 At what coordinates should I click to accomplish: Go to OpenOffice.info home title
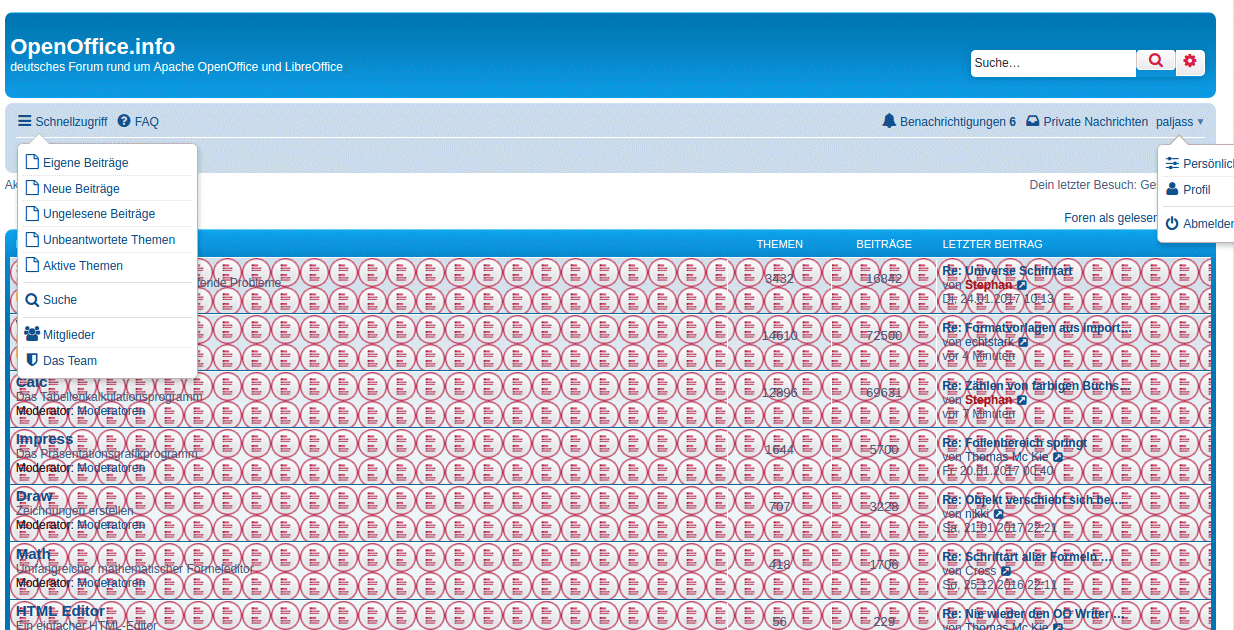click(x=92, y=46)
